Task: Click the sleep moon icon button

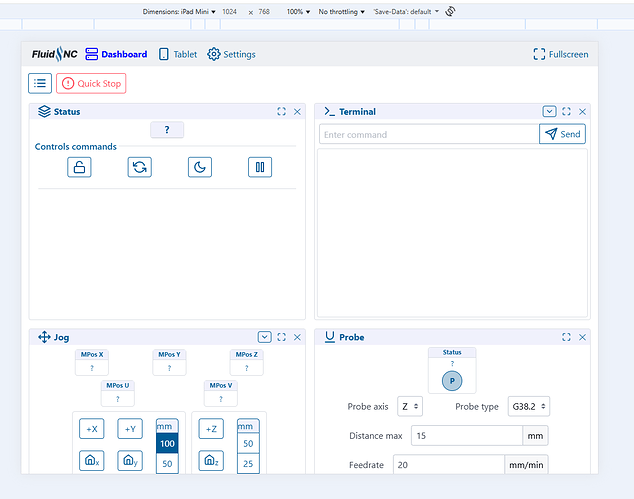Action: pyautogui.click(x=200, y=167)
